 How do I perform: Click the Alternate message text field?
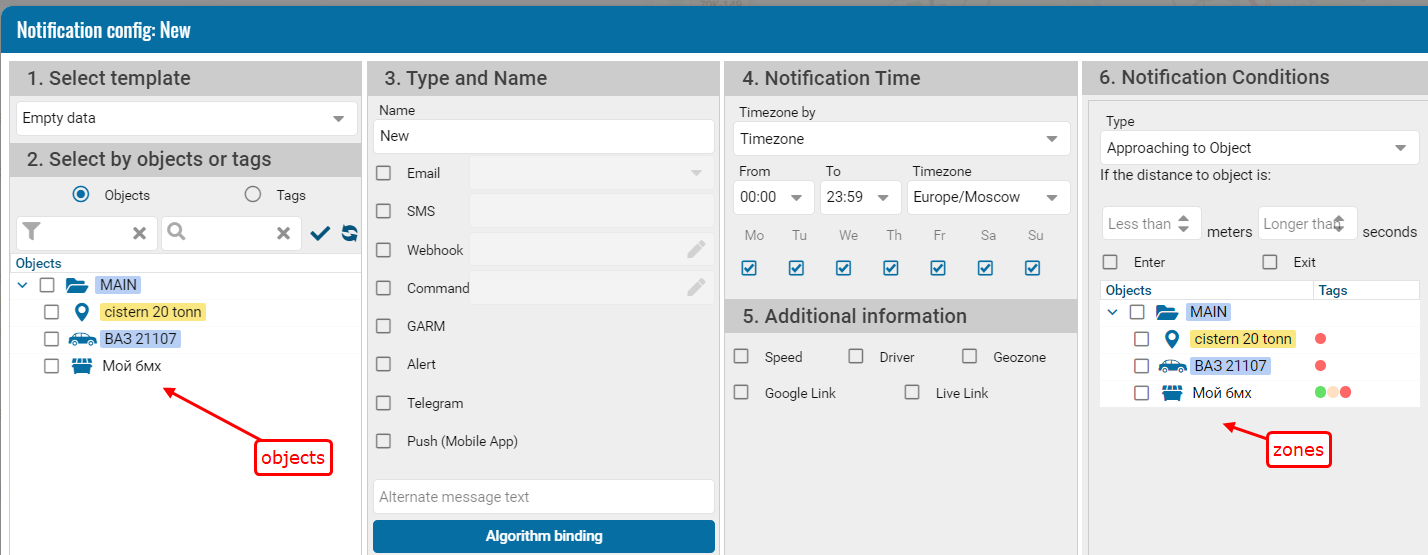[x=543, y=497]
